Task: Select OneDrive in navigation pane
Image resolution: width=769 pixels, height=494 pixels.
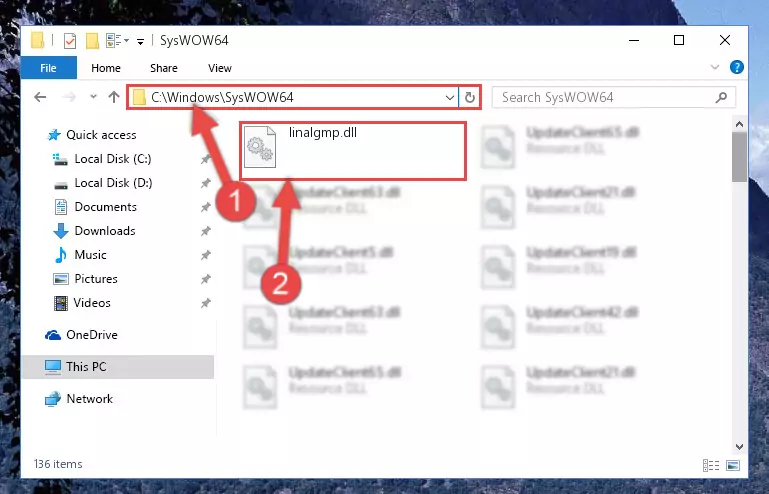Action: (x=92, y=335)
